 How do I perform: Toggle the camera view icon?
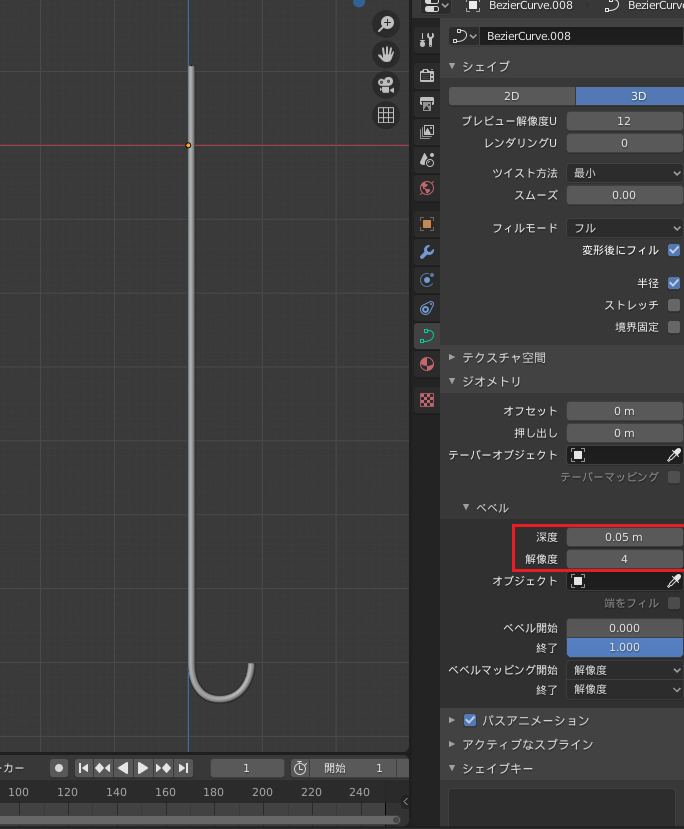click(x=386, y=85)
